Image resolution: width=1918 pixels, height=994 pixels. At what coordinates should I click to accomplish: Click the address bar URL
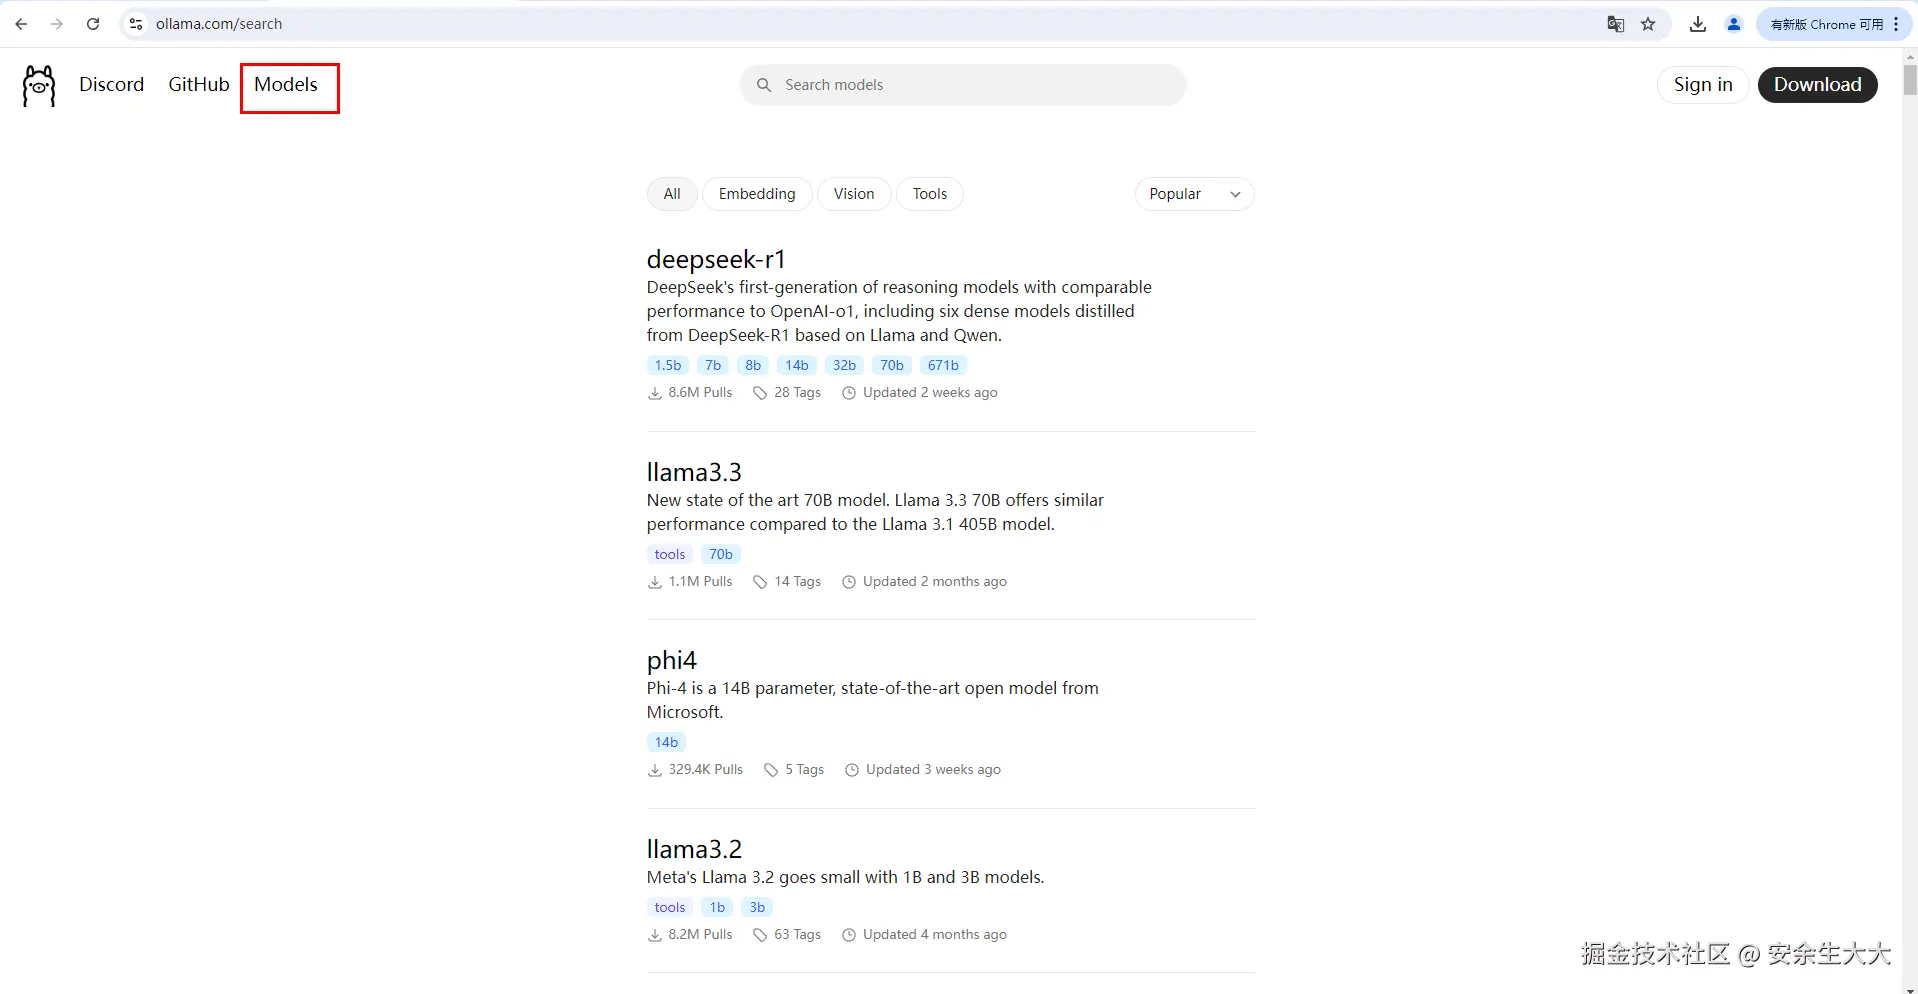[x=219, y=24]
